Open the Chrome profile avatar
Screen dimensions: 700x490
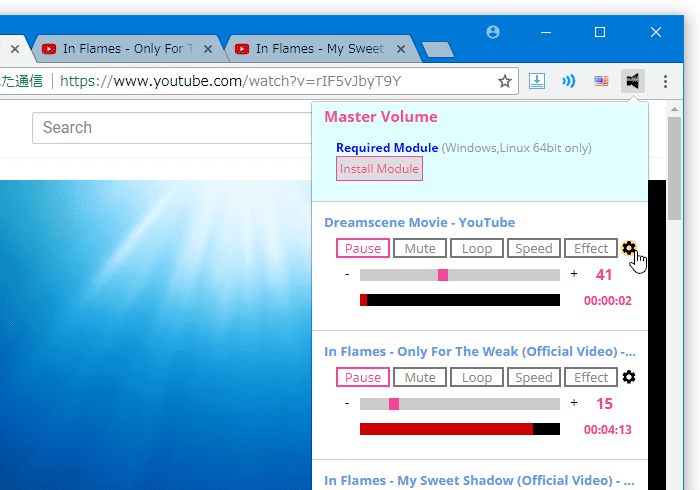pos(493,32)
